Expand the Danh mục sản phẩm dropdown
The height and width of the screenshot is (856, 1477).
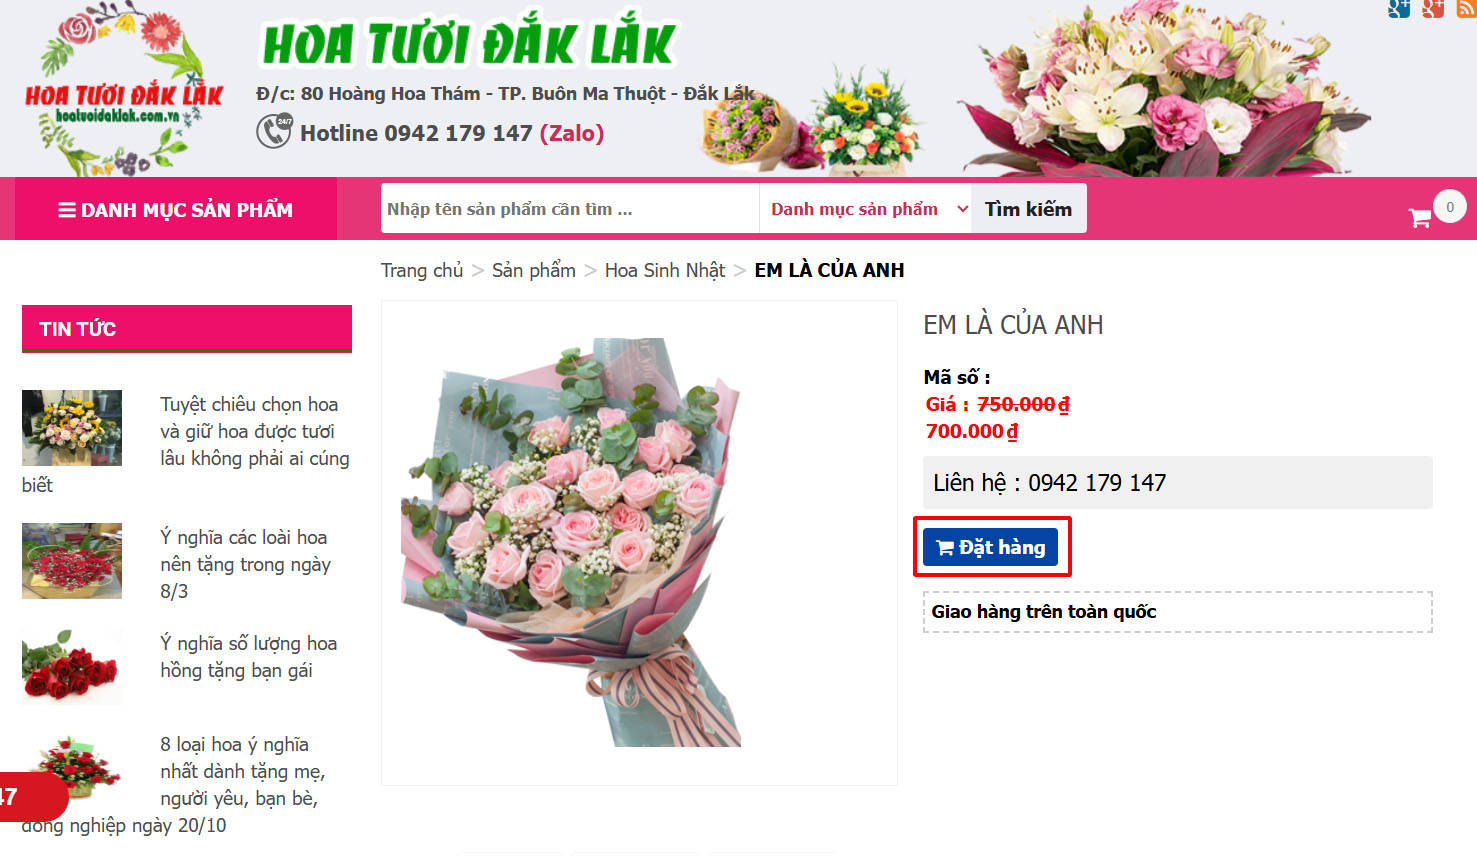pos(865,209)
